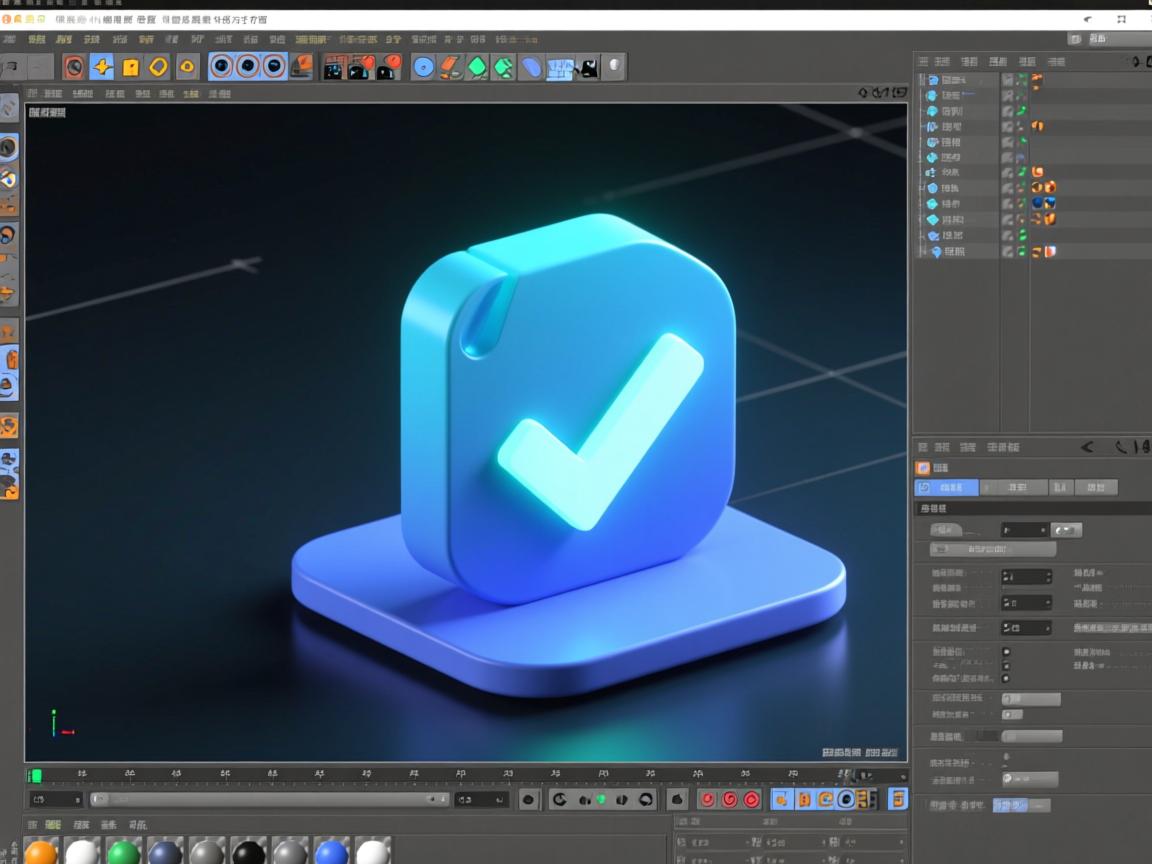Click the camera object icon in toolbar
The width and height of the screenshot is (1152, 864).
tap(589, 67)
